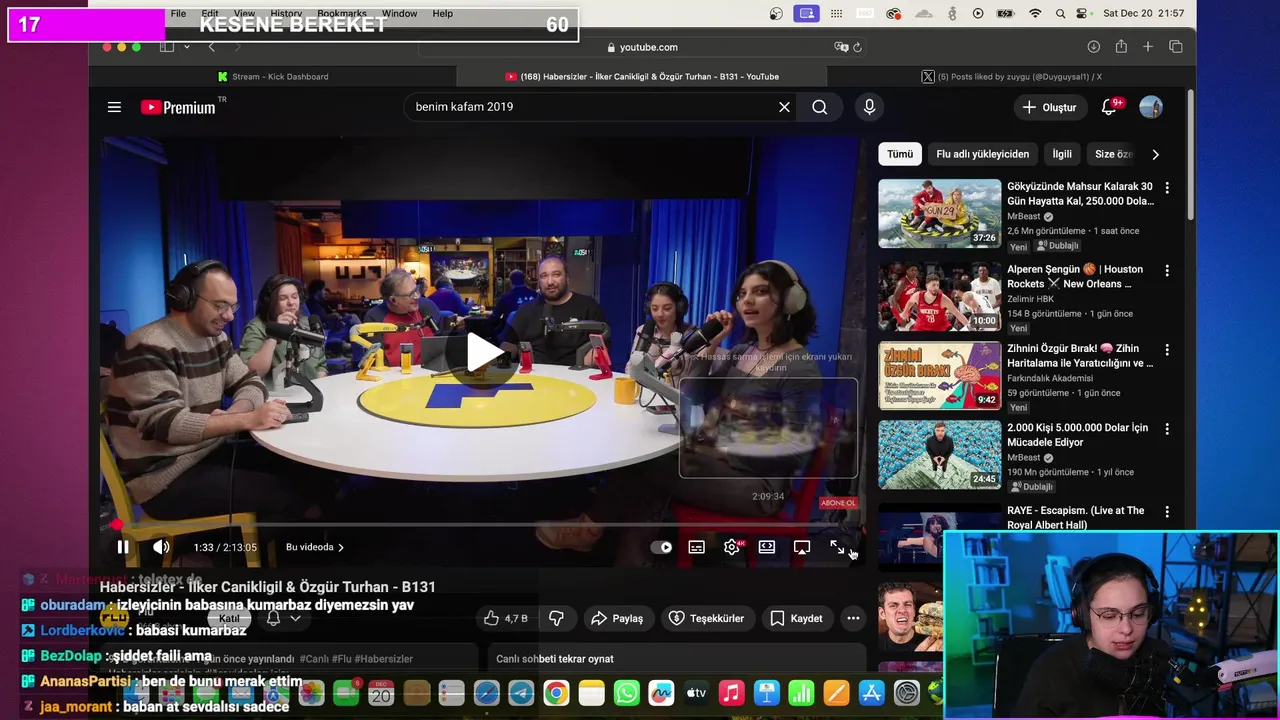This screenshot has width=1280, height=720.
Task: Show Safari tab overview icon
Action: pyautogui.click(x=1176, y=47)
